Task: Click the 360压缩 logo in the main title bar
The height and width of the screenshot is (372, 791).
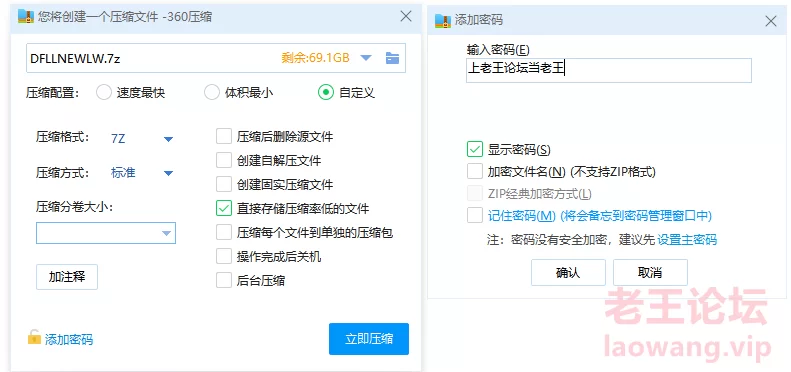Action: tap(26, 17)
